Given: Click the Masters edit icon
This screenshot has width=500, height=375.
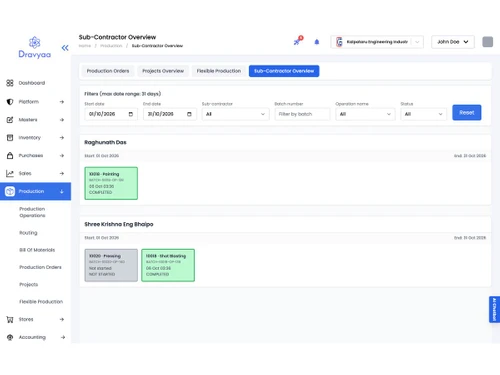Looking at the screenshot, I should coord(10,120).
